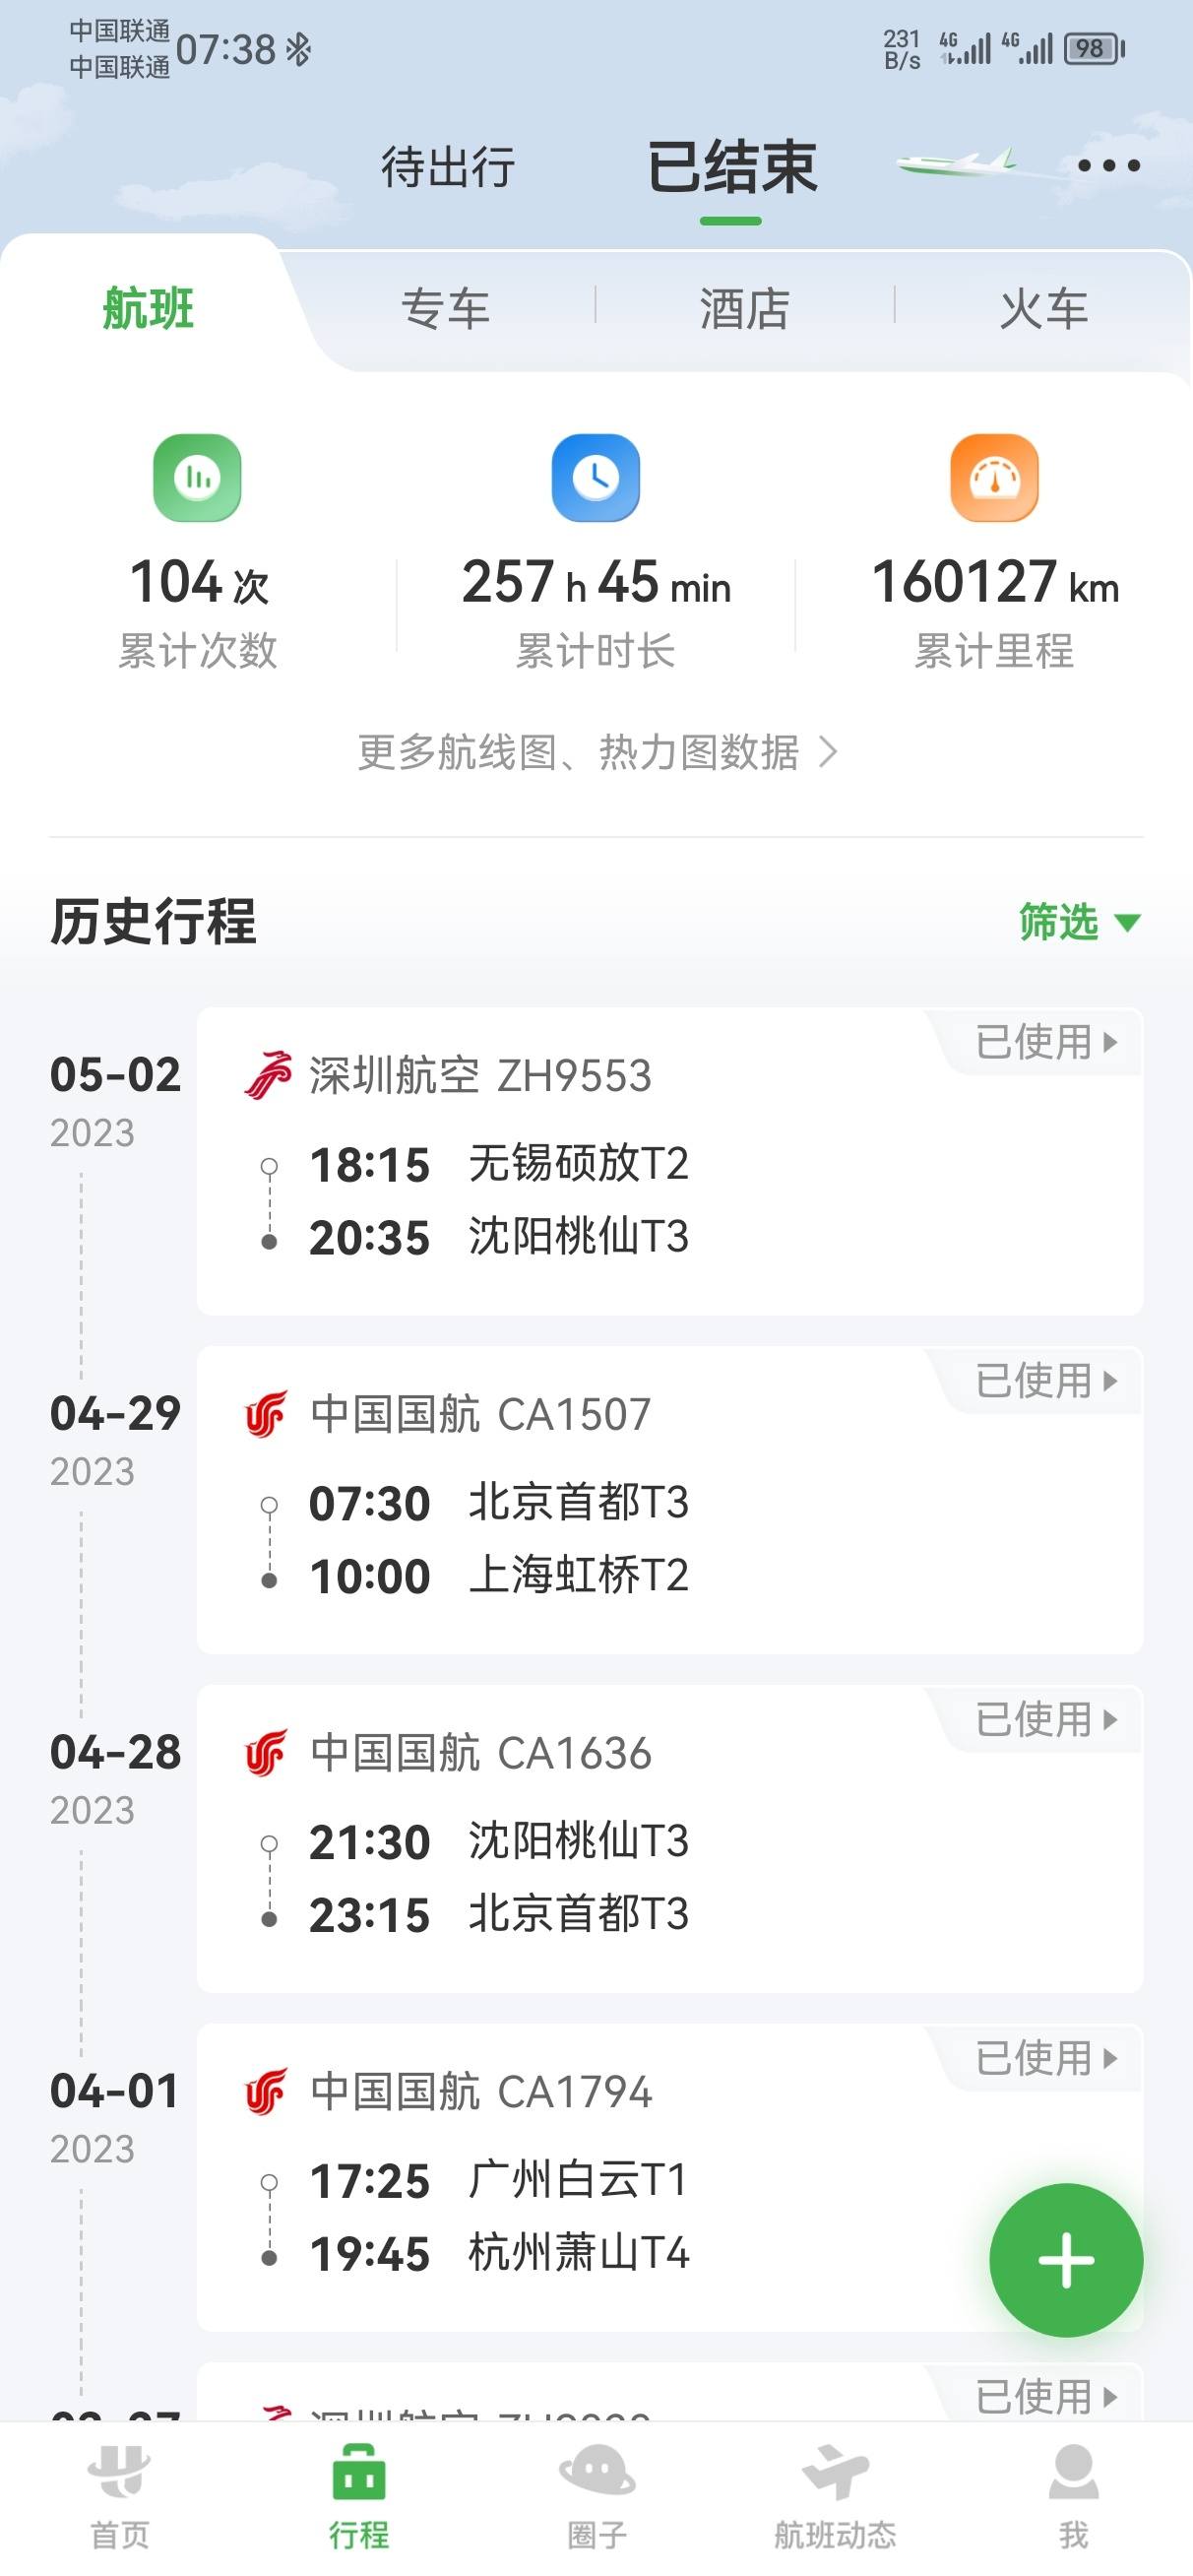Tap the blue clock cumulative duration icon

pos(596,477)
